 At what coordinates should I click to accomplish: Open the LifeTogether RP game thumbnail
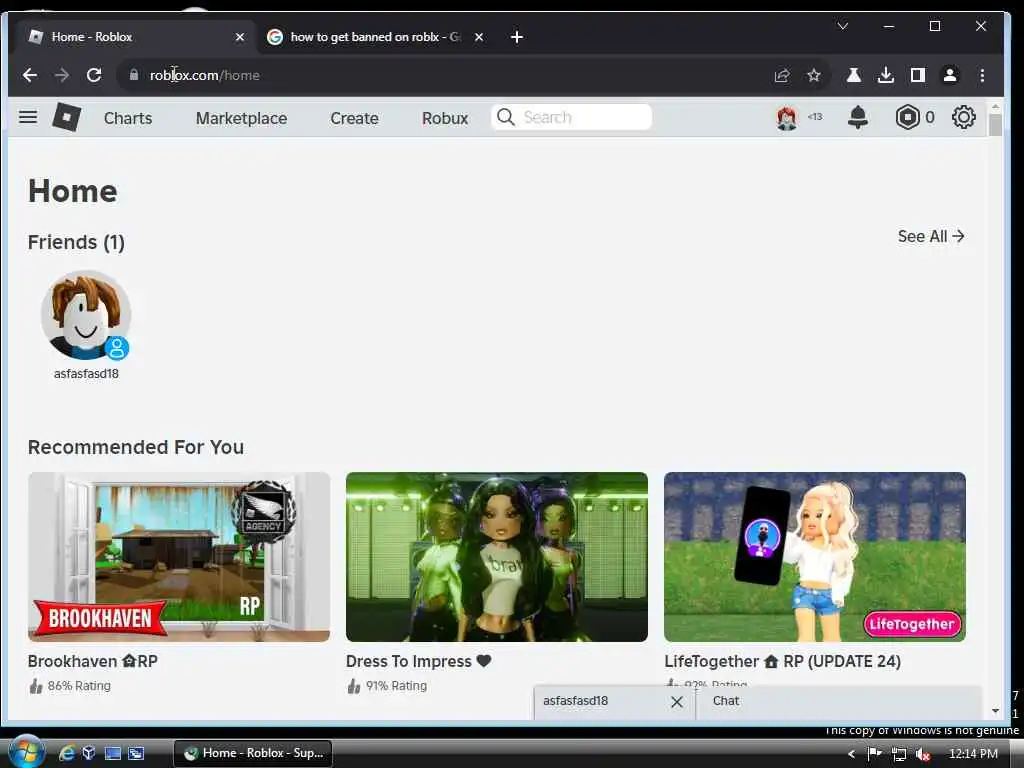815,557
